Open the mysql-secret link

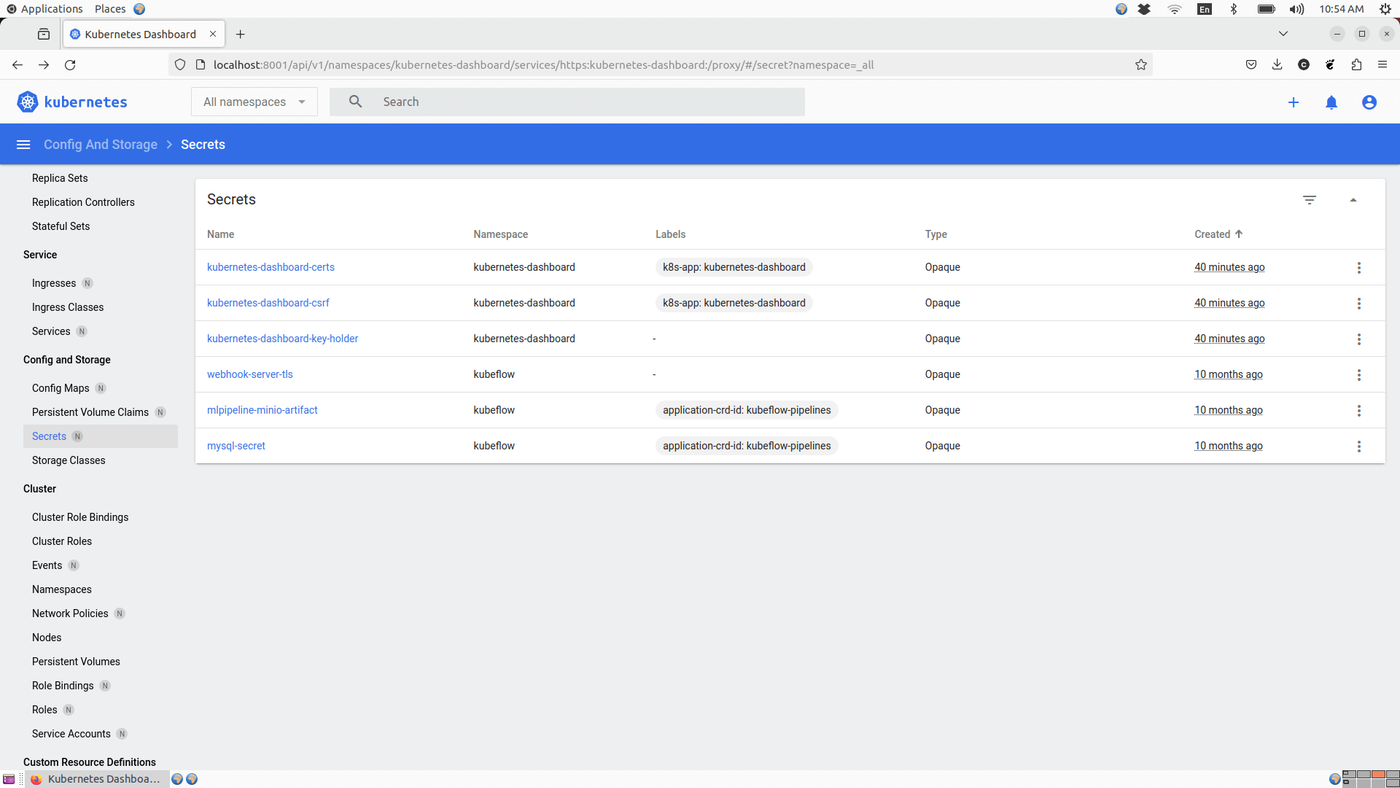pos(236,446)
